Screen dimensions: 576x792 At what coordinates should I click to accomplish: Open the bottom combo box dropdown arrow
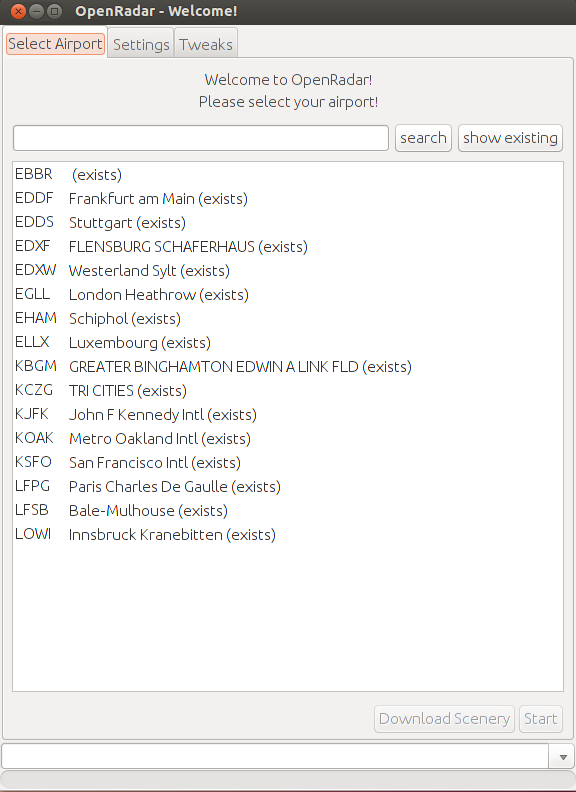coord(562,757)
